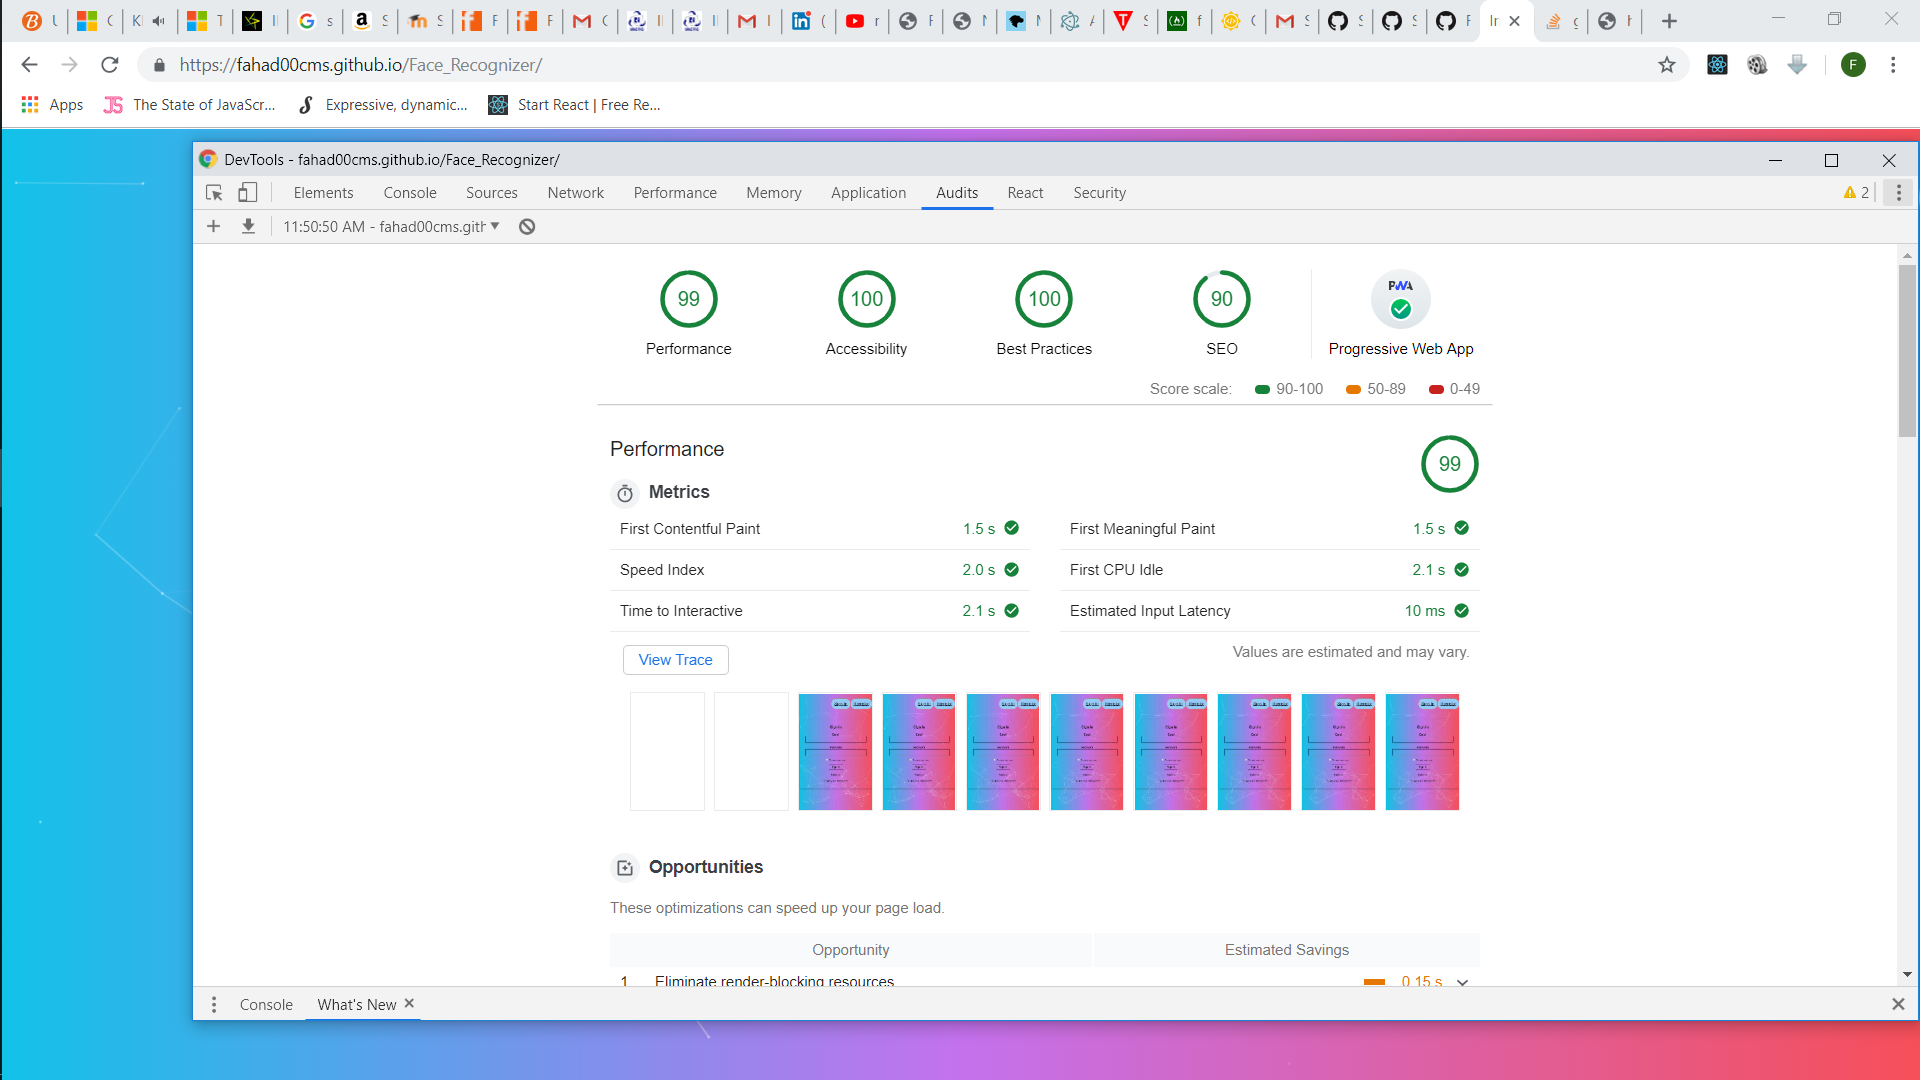The image size is (1920, 1080).
Task: Jump to the Progressive Web App score gauge
Action: tap(1400, 300)
